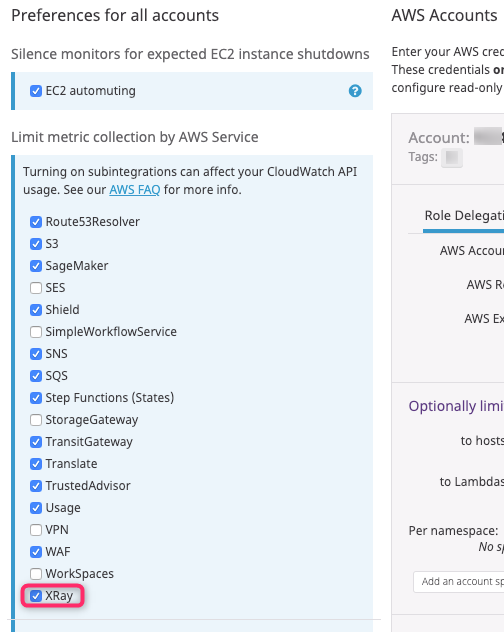The height and width of the screenshot is (632, 504).
Task: Uncheck the Route53Resolver checkbox
Action: 36,222
